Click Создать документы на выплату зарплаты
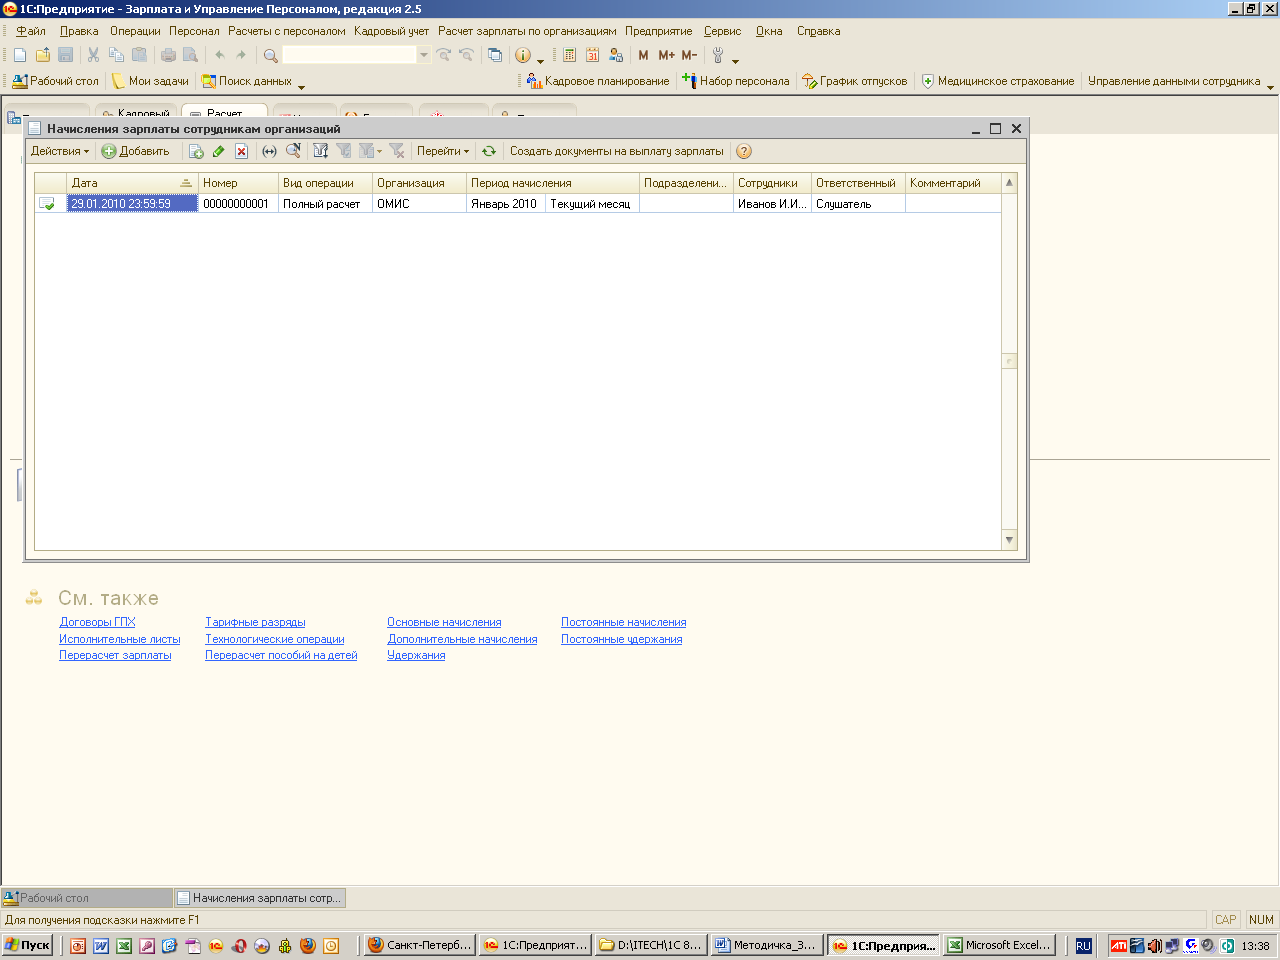The width and height of the screenshot is (1280, 960). click(616, 151)
